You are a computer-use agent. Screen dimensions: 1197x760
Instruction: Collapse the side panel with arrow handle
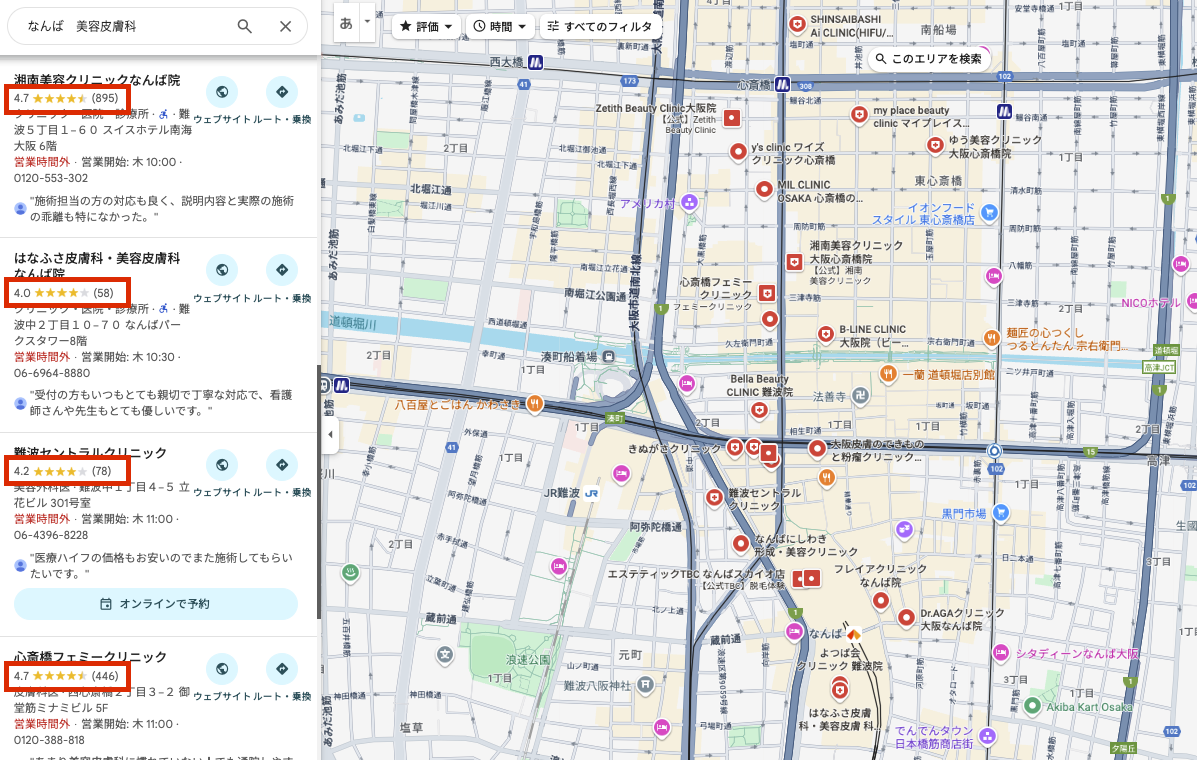(330, 434)
